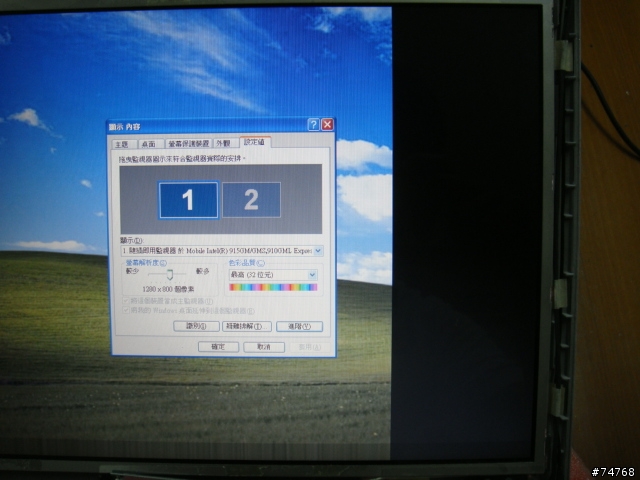Select monitor 1 thumbnail

tap(189, 200)
